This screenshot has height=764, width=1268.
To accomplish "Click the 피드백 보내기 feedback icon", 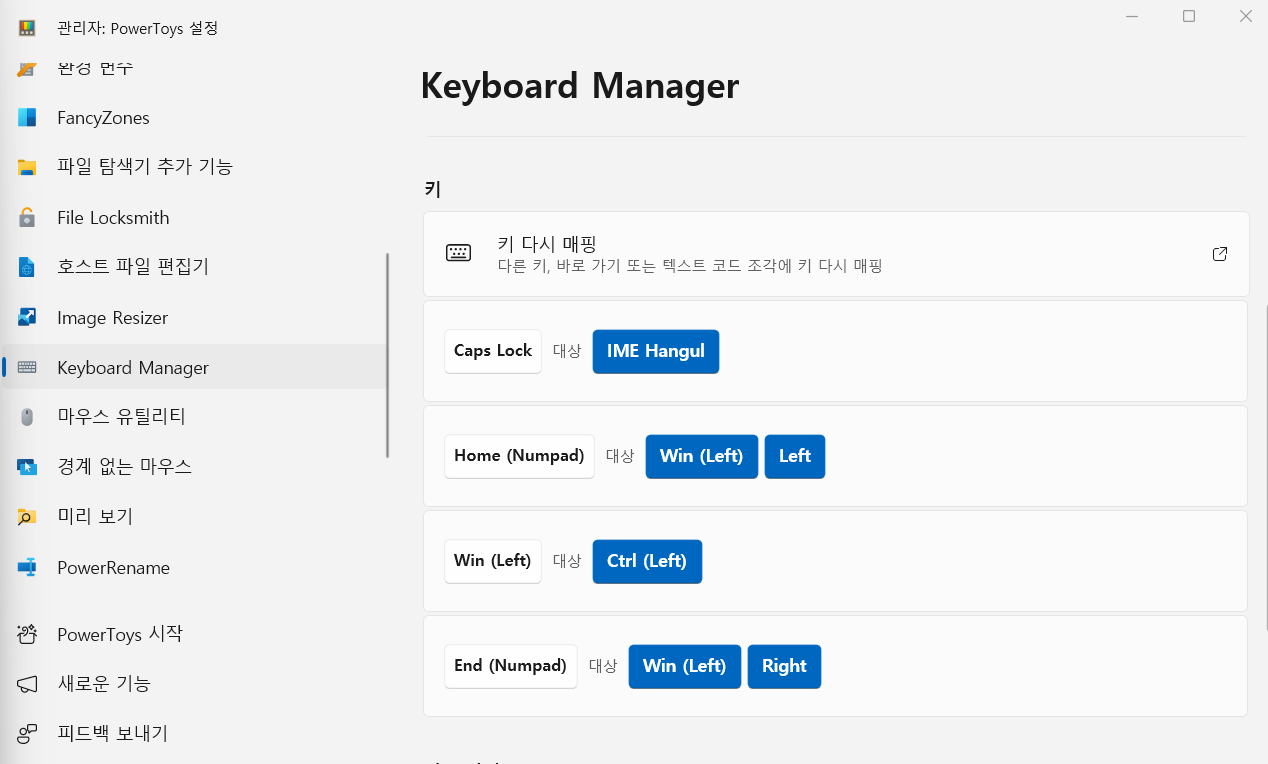I will point(27,734).
